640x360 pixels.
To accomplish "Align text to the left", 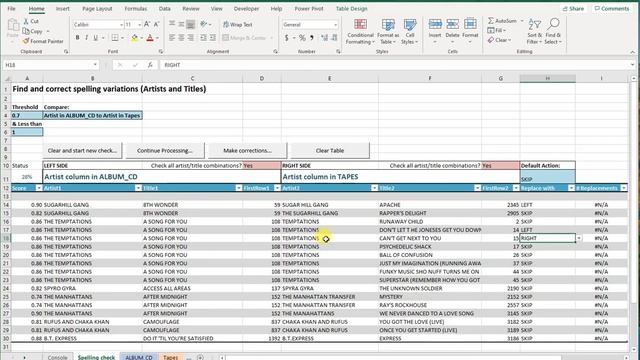I will click(172, 38).
